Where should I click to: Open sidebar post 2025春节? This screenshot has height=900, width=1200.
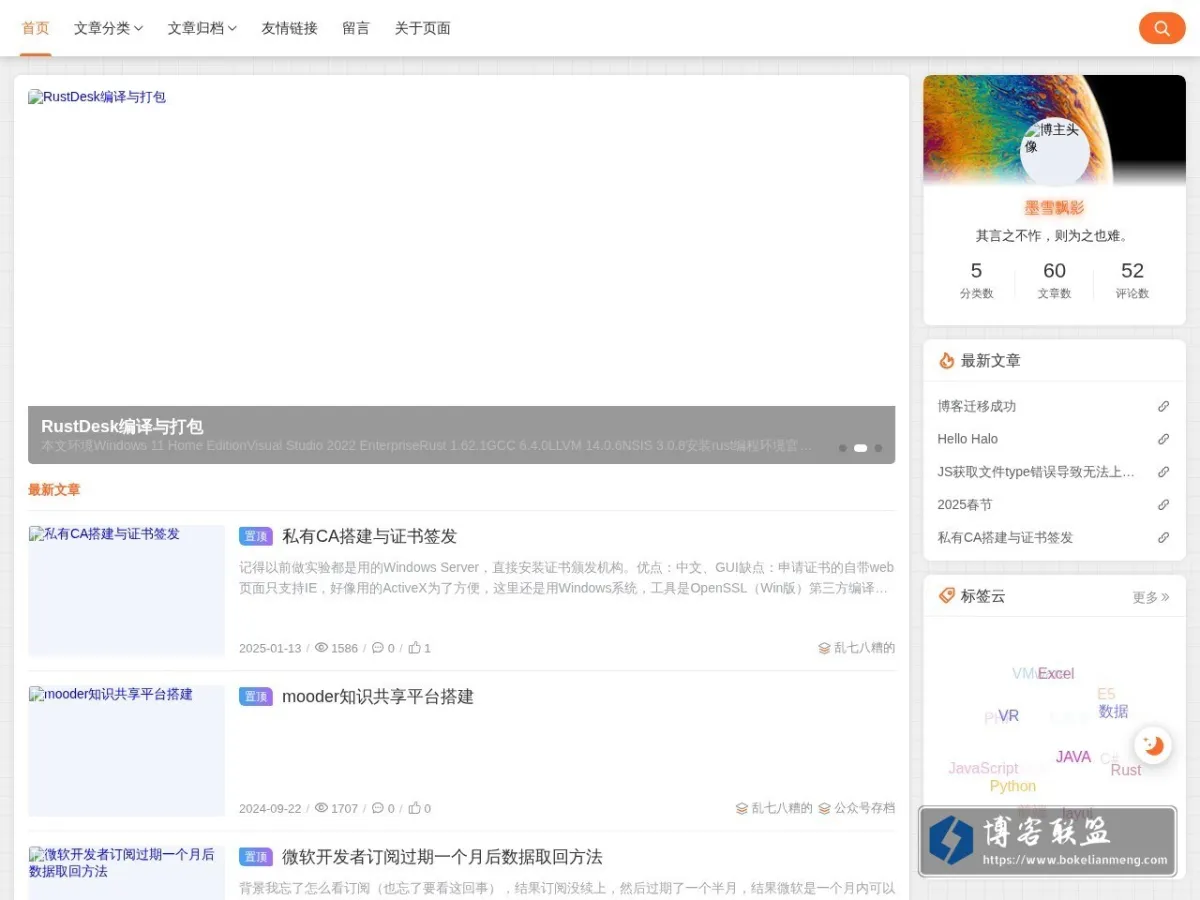point(965,505)
